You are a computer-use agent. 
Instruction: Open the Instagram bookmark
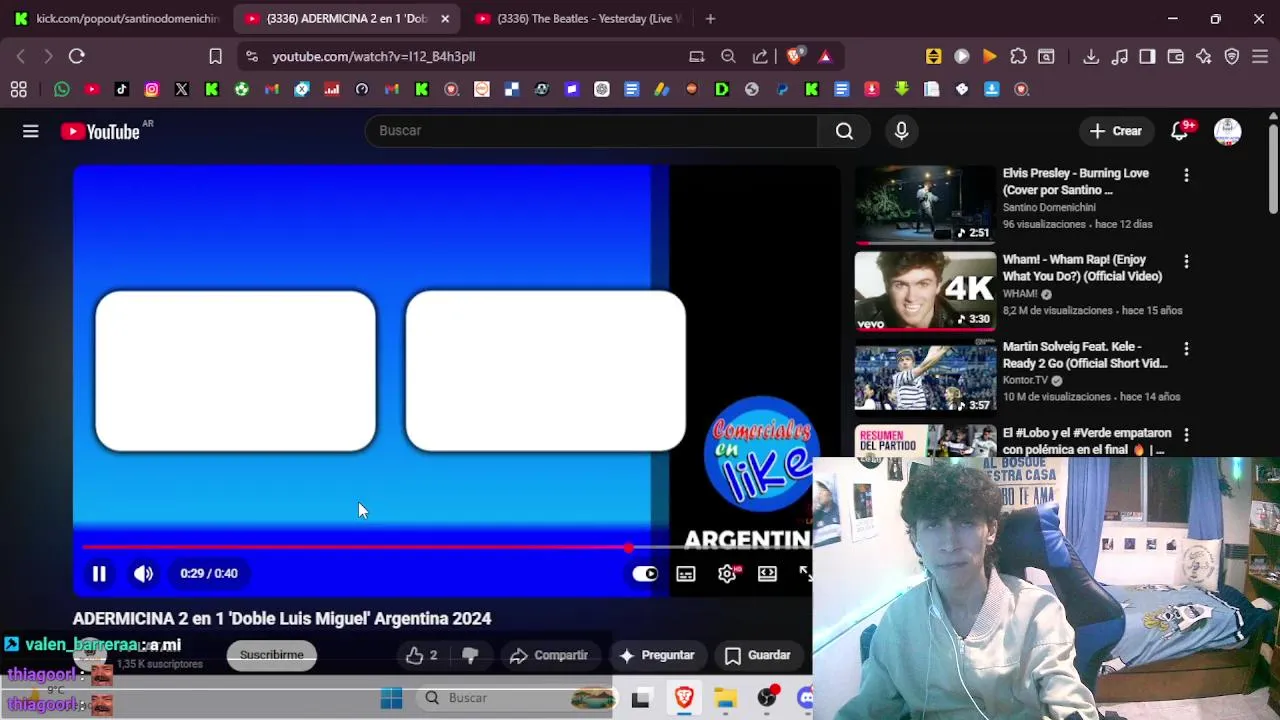tap(152, 89)
